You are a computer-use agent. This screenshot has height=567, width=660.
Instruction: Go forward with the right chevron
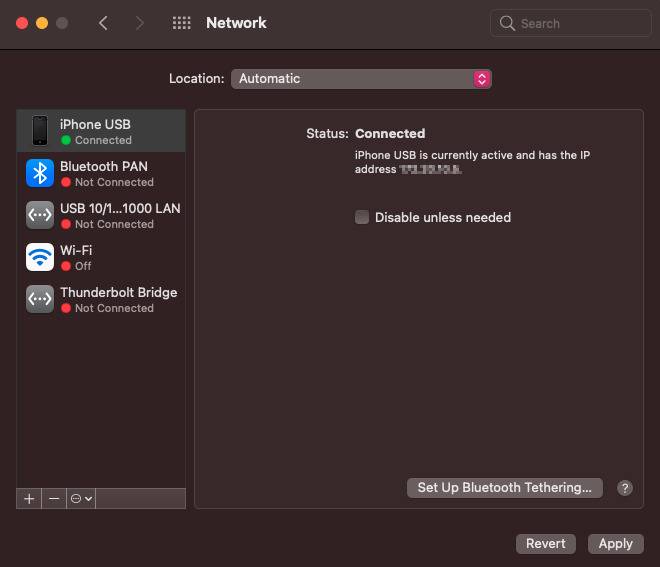(139, 23)
